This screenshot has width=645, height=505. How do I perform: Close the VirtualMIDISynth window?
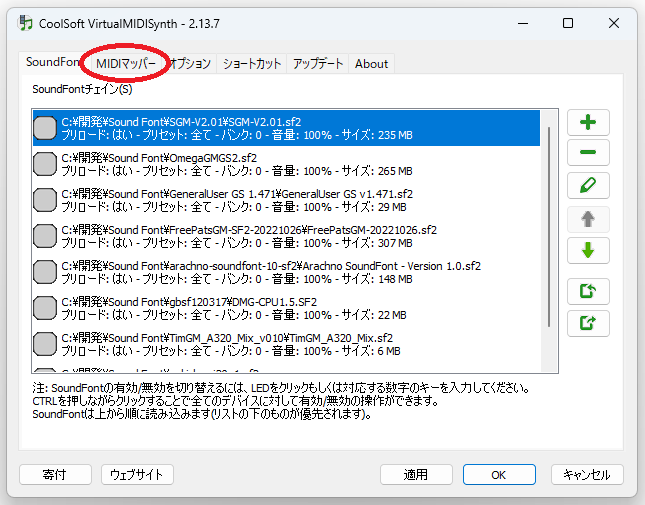[x=614, y=23]
